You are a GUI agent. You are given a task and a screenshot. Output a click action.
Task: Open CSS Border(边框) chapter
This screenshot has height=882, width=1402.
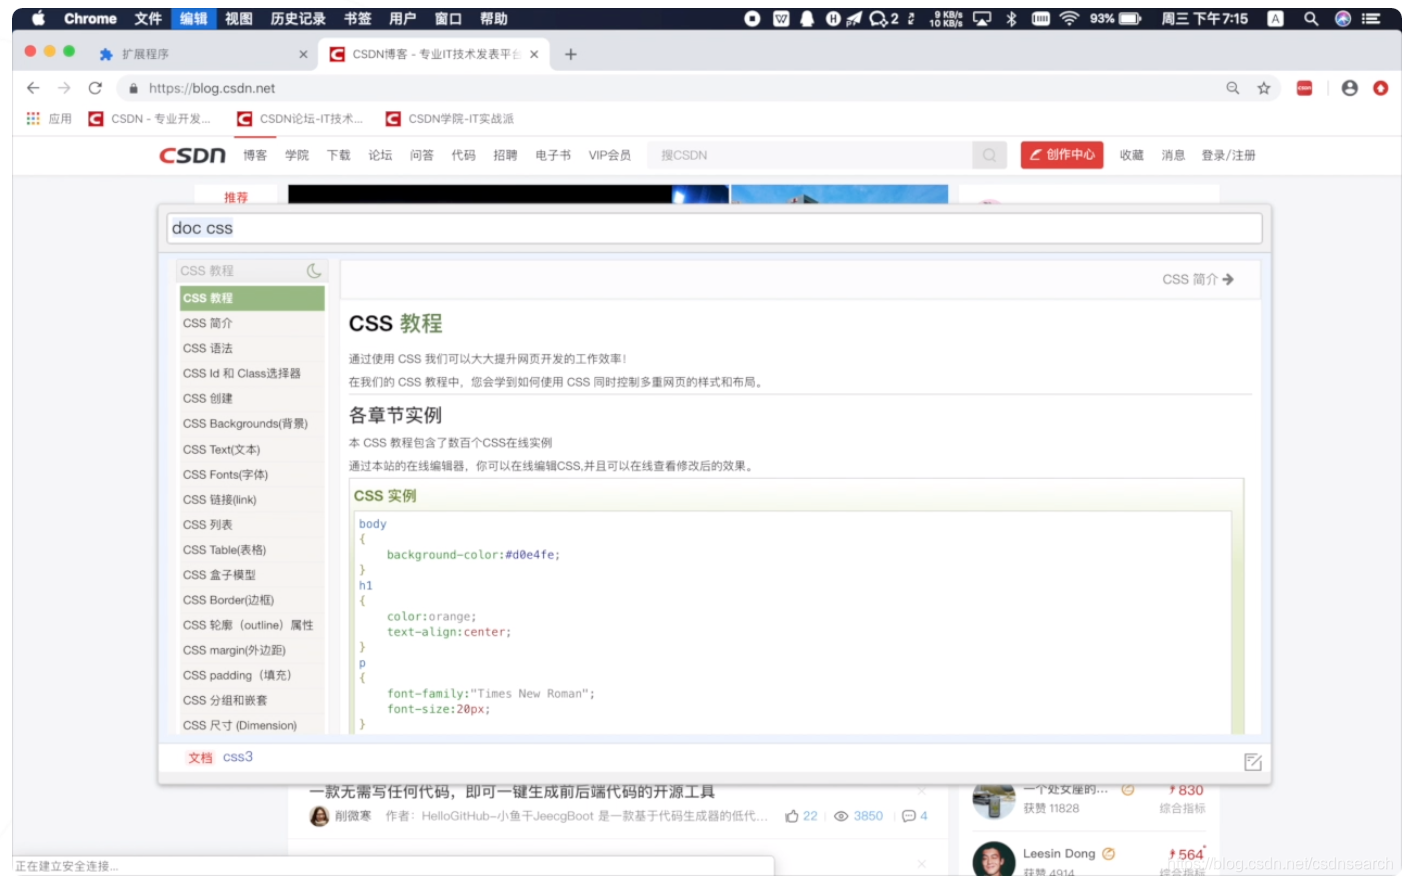pos(252,600)
